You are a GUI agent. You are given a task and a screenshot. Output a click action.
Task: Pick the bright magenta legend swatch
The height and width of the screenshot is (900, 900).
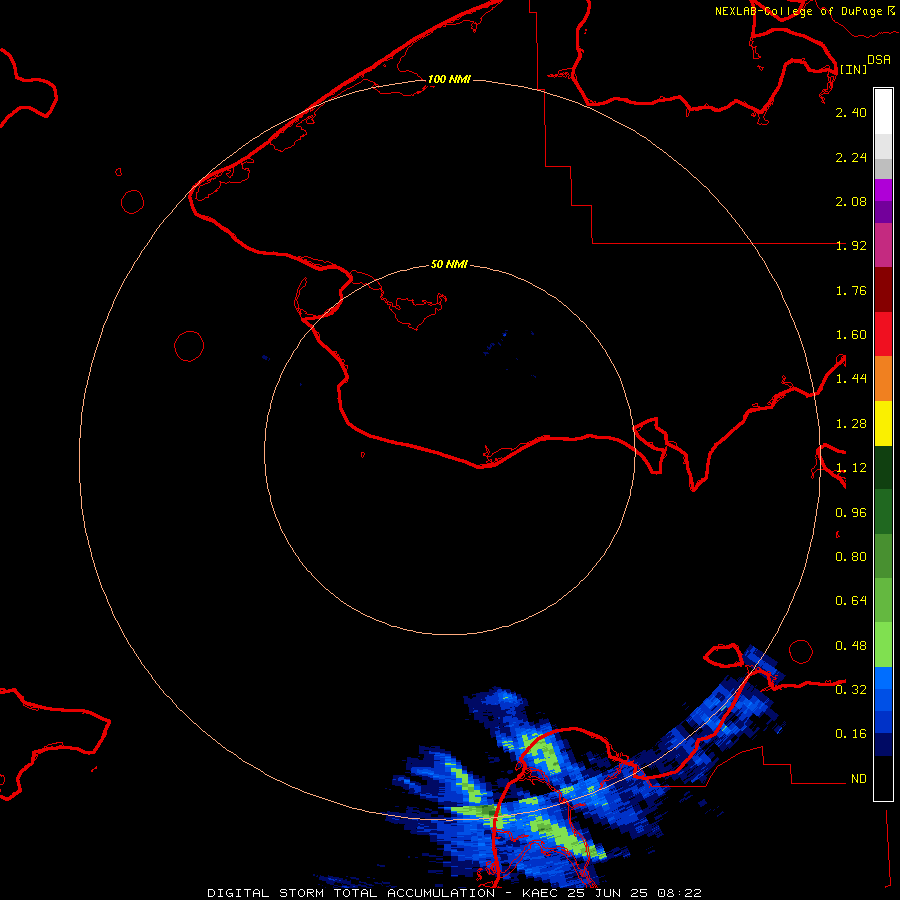883,190
